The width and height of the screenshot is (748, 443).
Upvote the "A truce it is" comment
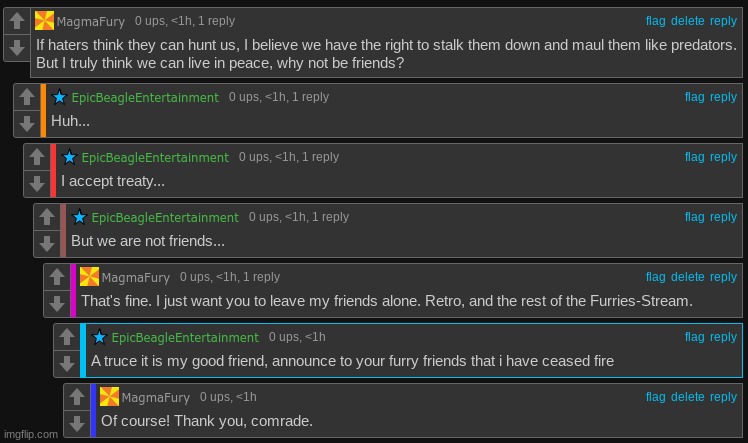click(67, 338)
